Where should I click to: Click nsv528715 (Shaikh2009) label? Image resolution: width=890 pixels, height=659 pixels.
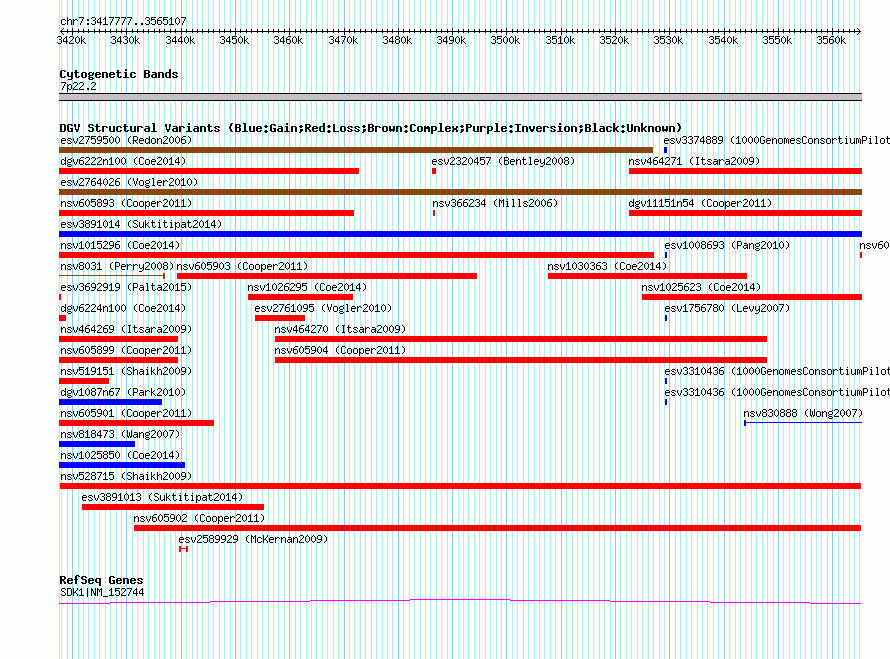tap(126, 476)
